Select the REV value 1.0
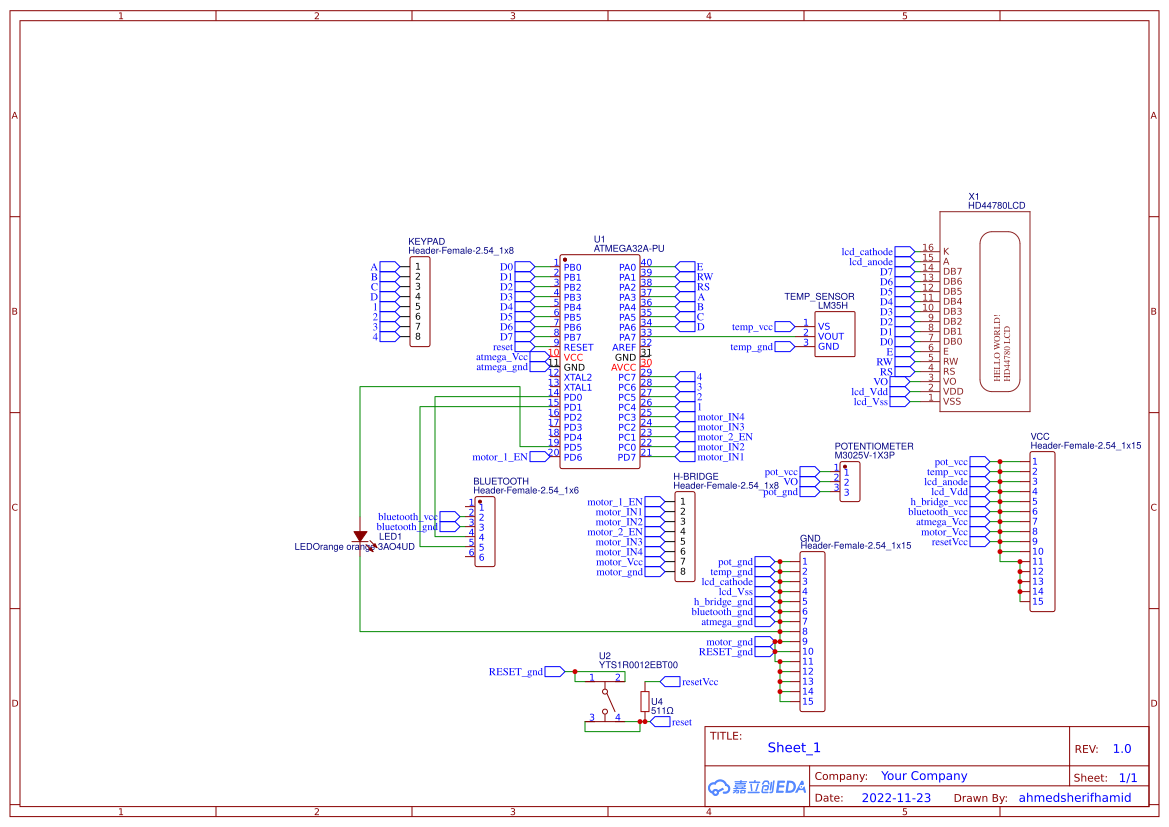The width and height of the screenshot is (1169, 827). 1122,749
